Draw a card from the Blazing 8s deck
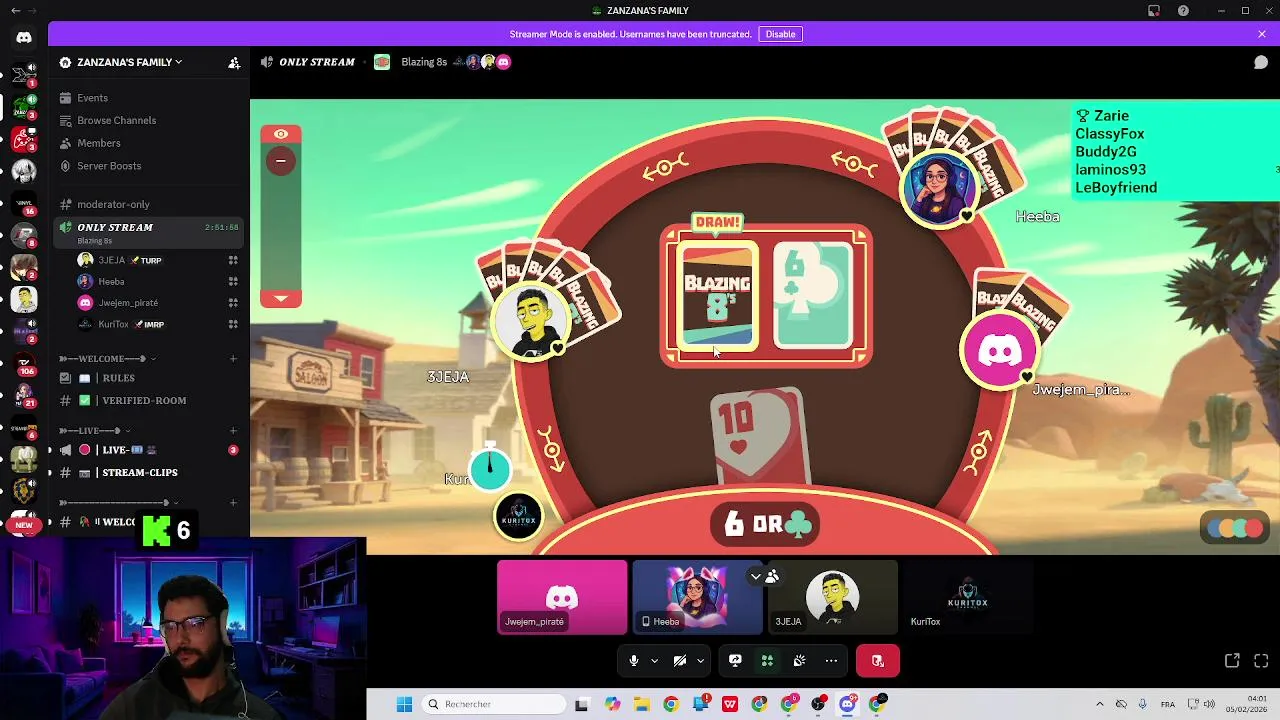Viewport: 1280px width, 720px height. pyautogui.click(x=717, y=297)
